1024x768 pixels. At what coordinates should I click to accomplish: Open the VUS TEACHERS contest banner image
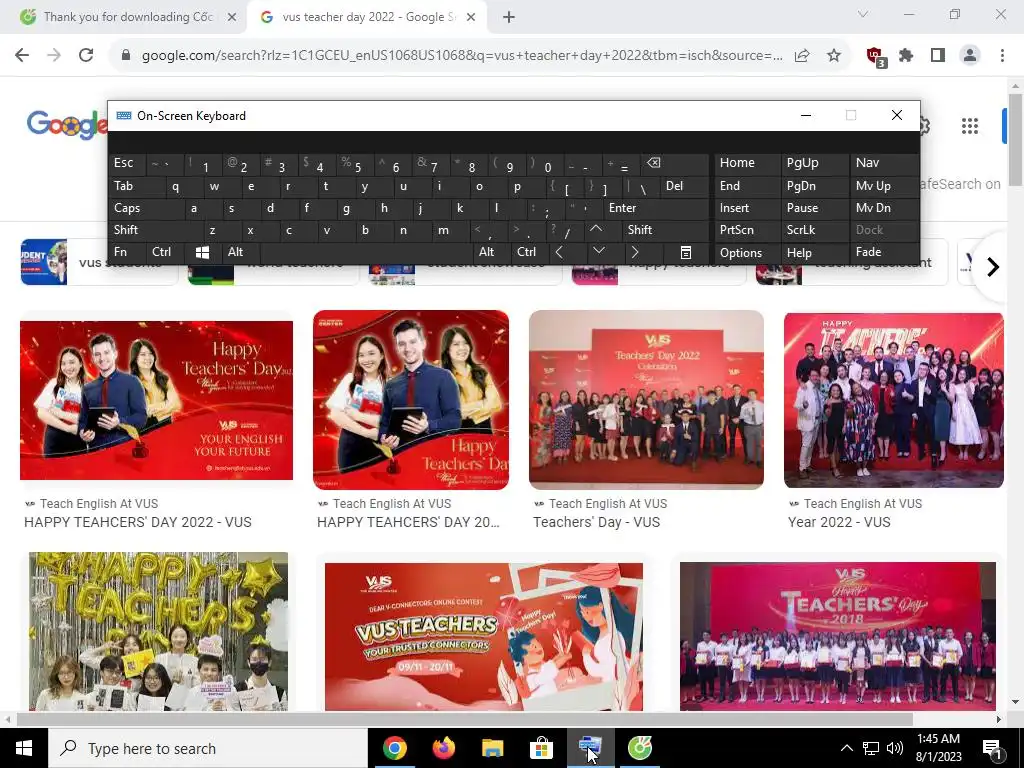pos(484,637)
